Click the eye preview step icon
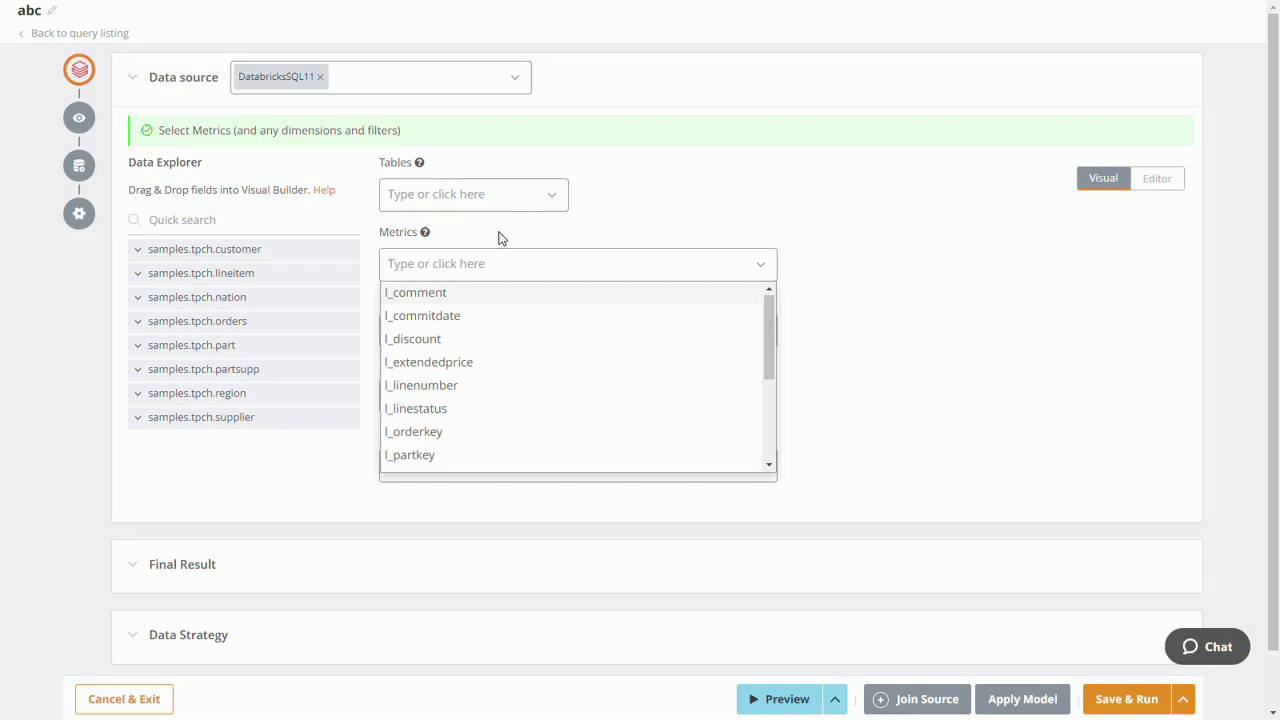Viewport: 1280px width, 720px height. pos(79,118)
